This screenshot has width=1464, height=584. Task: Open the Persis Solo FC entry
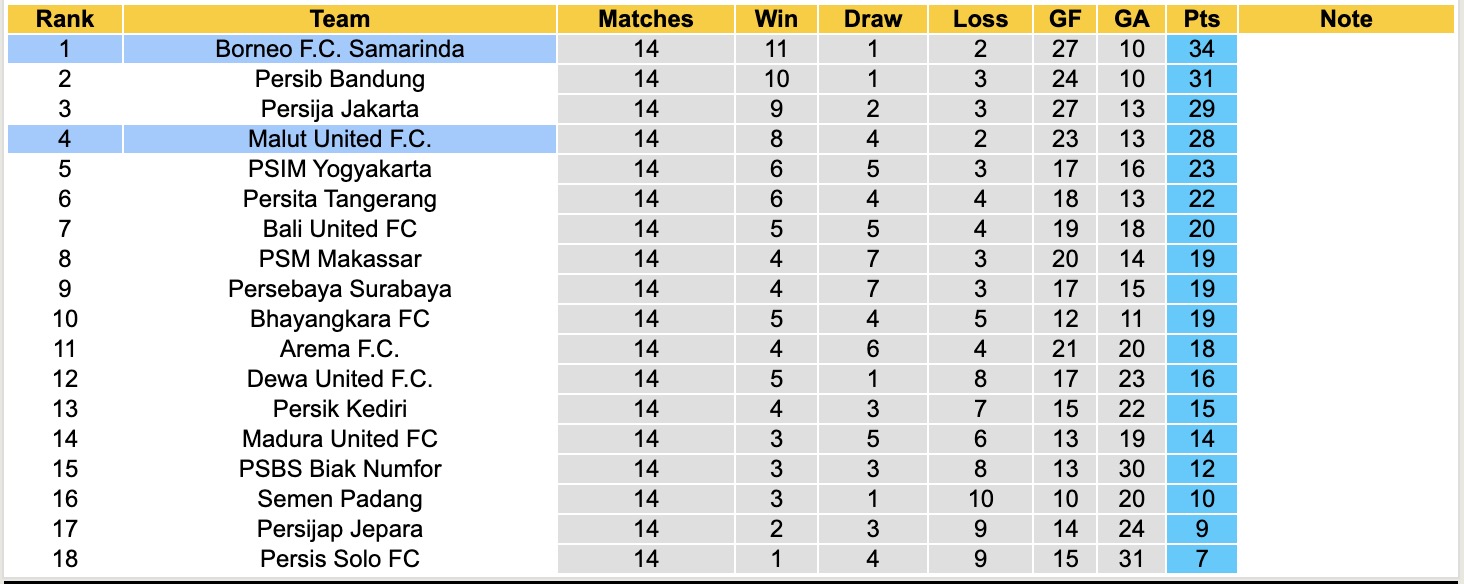click(x=340, y=559)
